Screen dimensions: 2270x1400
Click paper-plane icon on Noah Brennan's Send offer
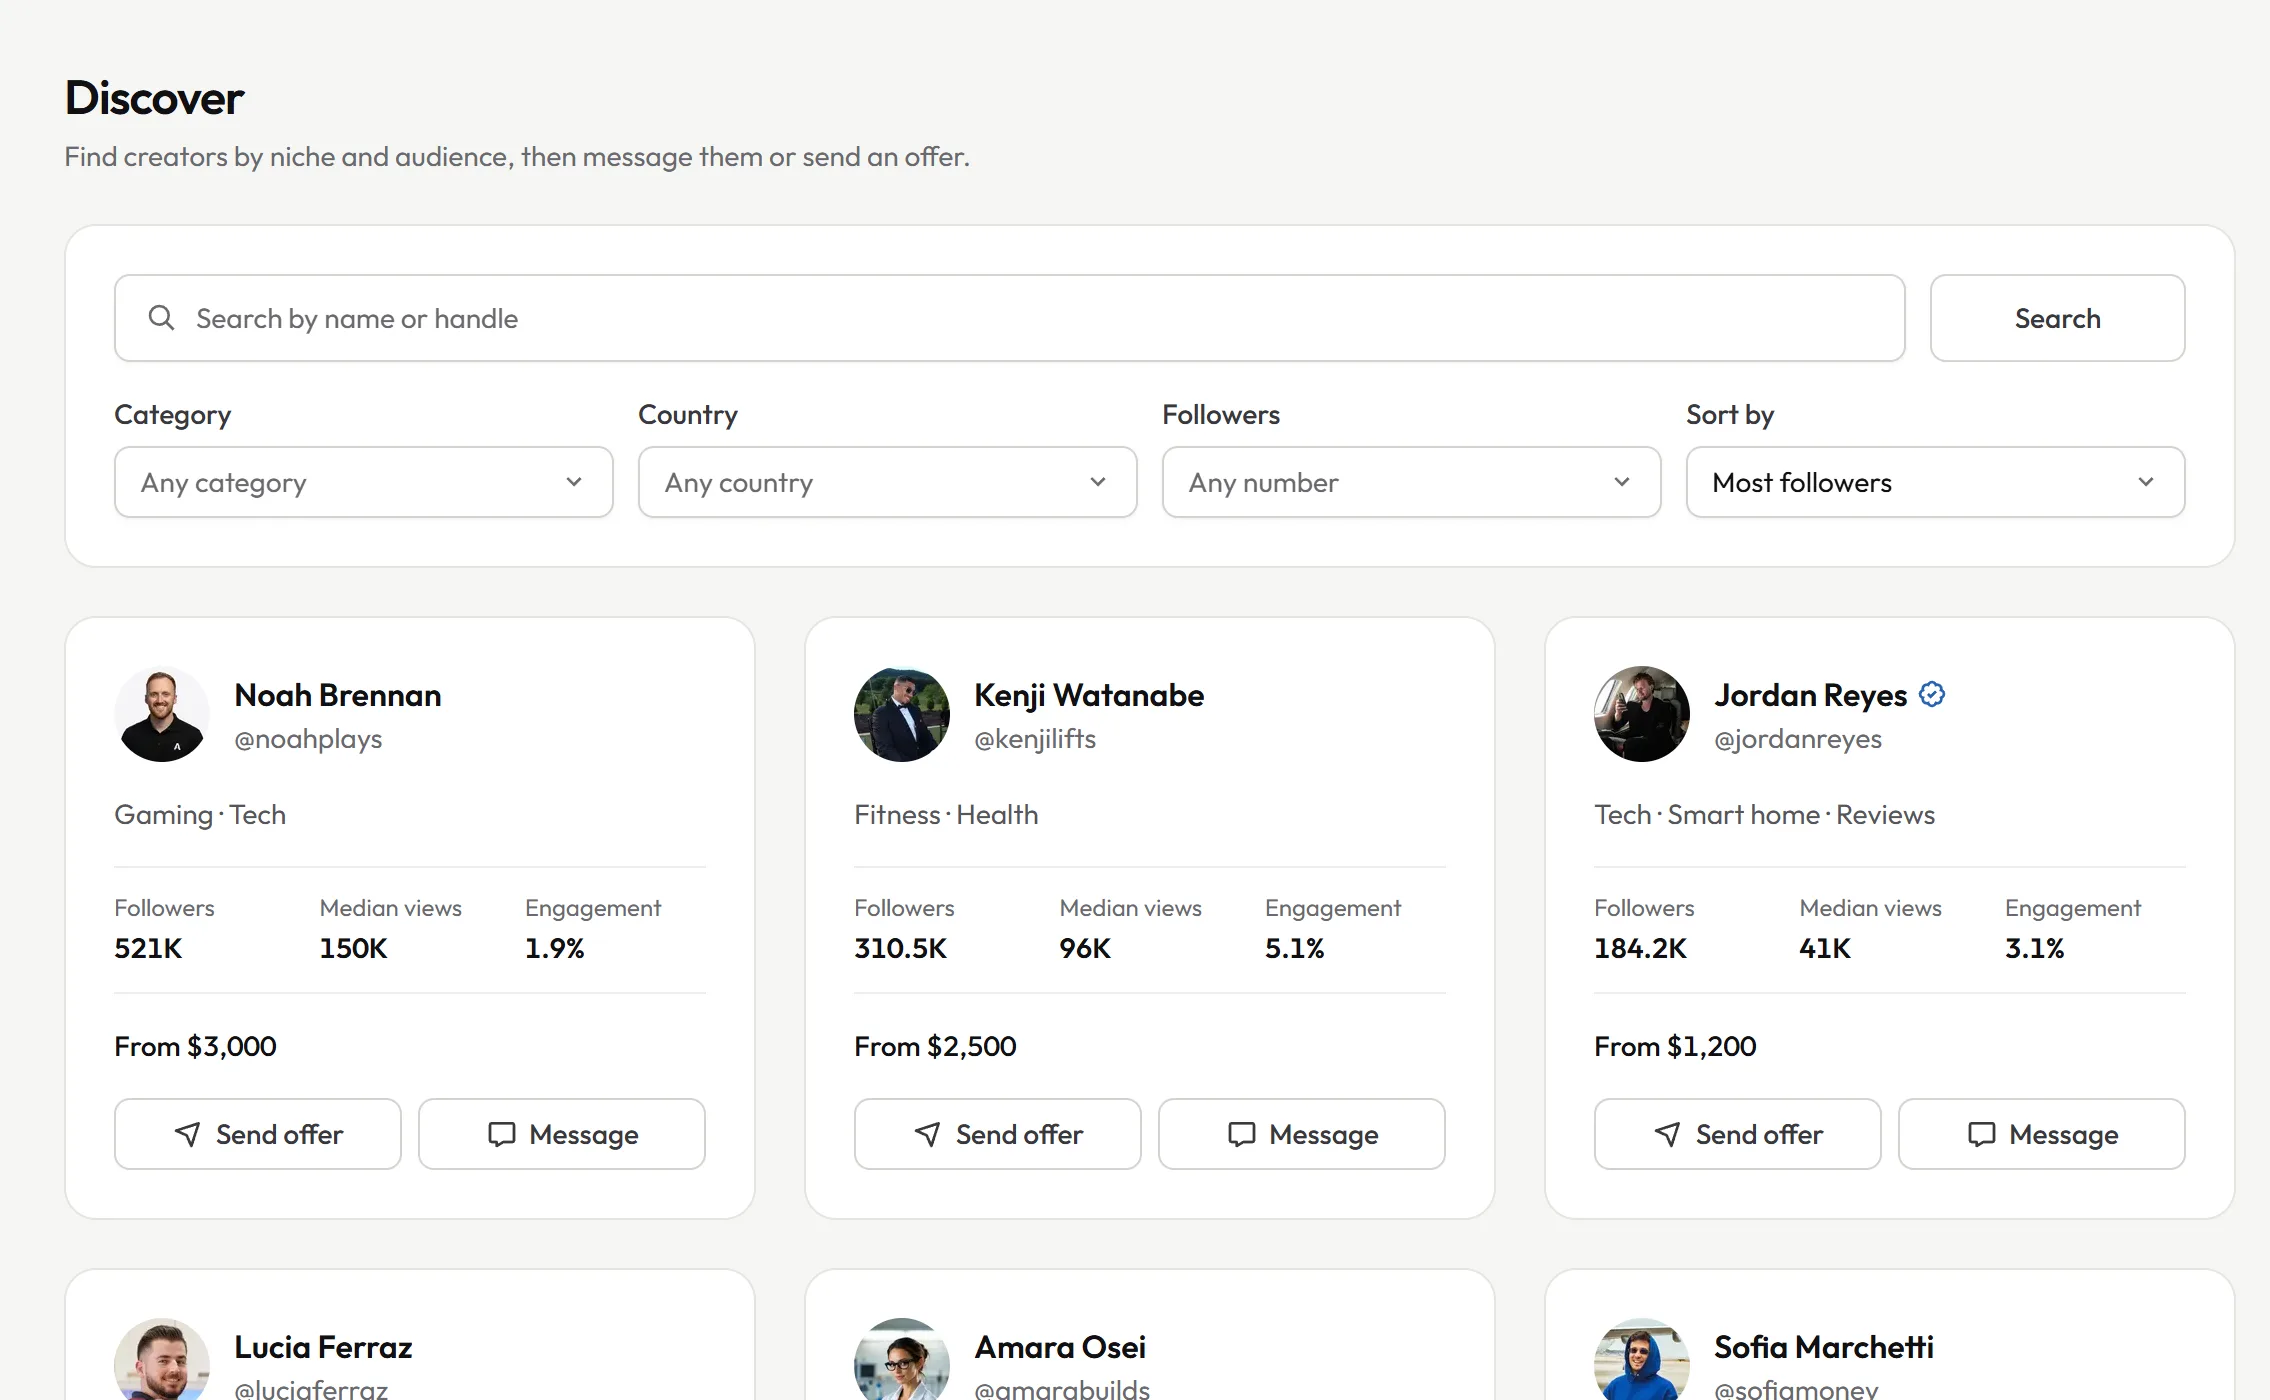pyautogui.click(x=187, y=1134)
